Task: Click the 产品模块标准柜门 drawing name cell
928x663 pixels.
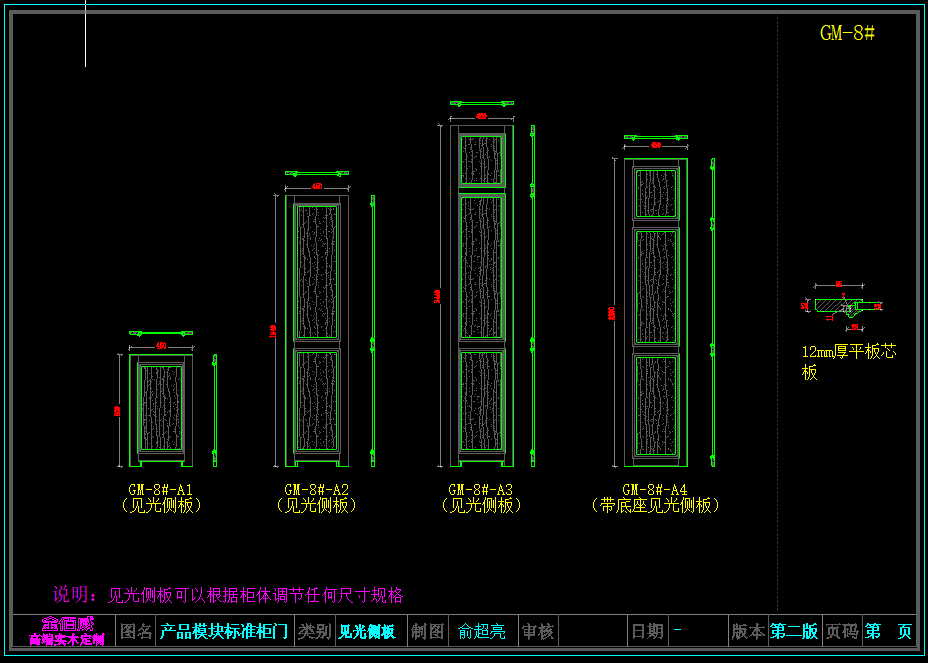Action: [x=224, y=631]
